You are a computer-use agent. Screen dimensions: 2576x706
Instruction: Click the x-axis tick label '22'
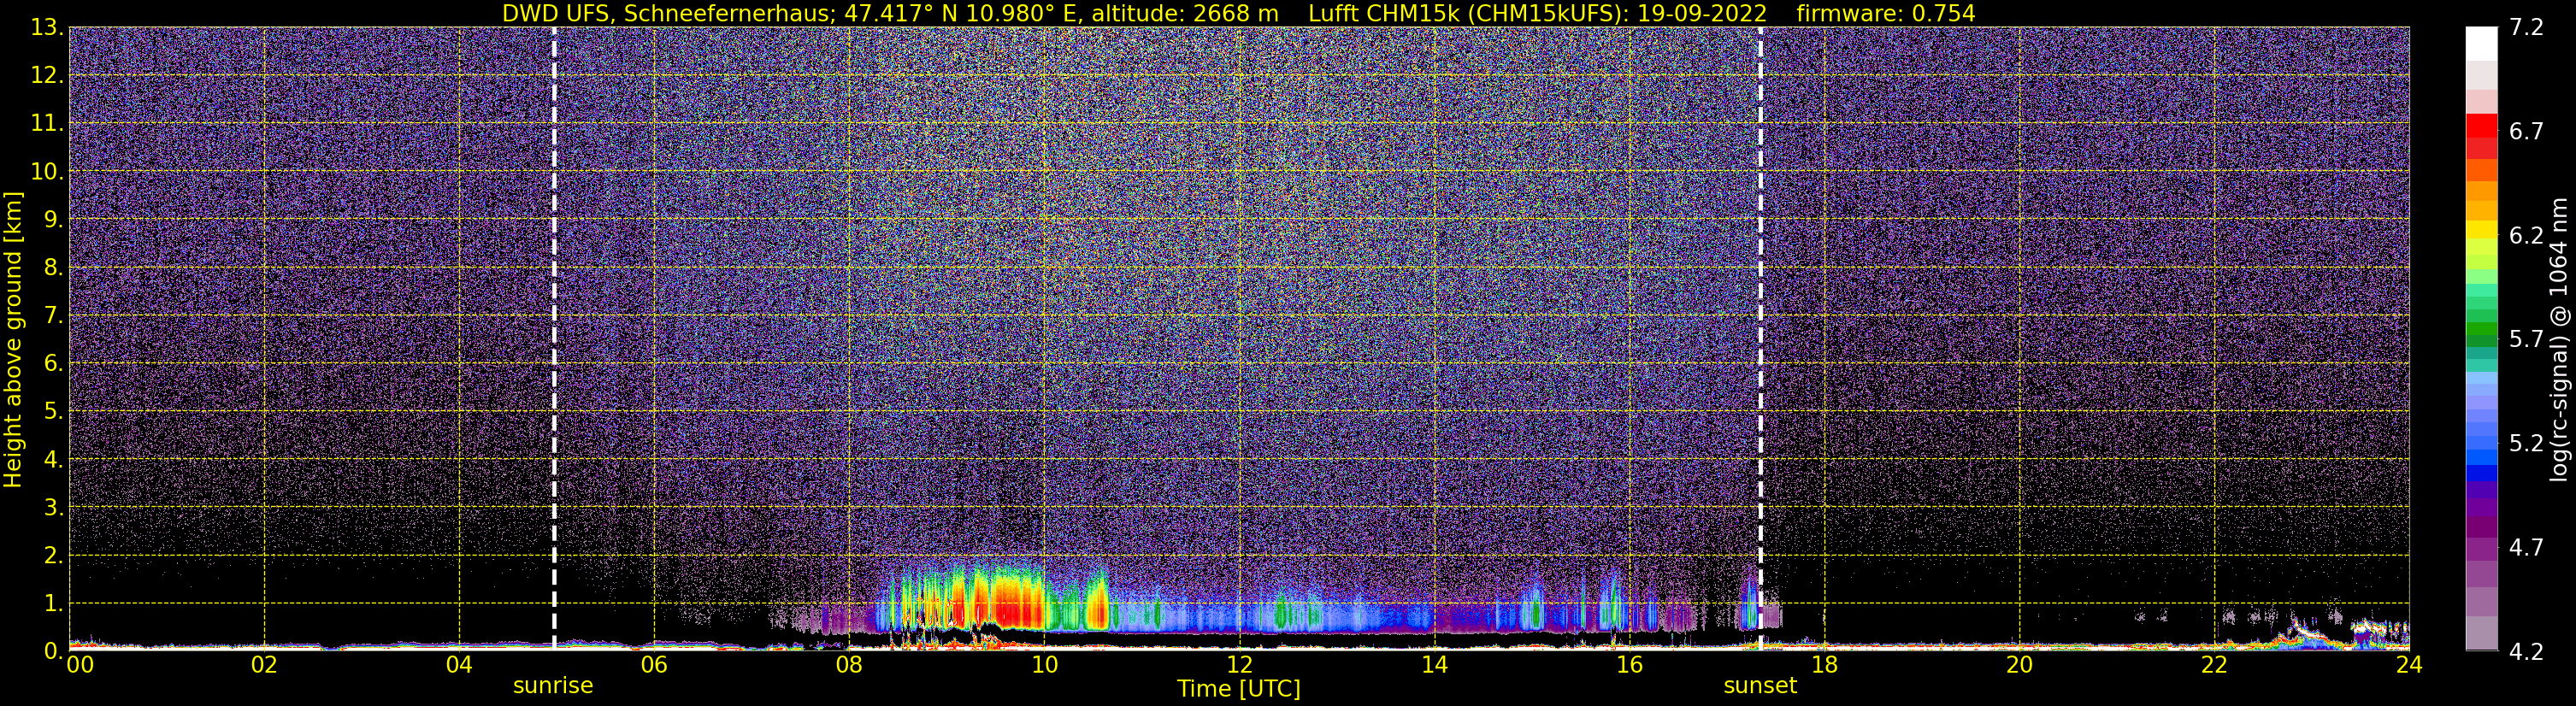[2214, 665]
